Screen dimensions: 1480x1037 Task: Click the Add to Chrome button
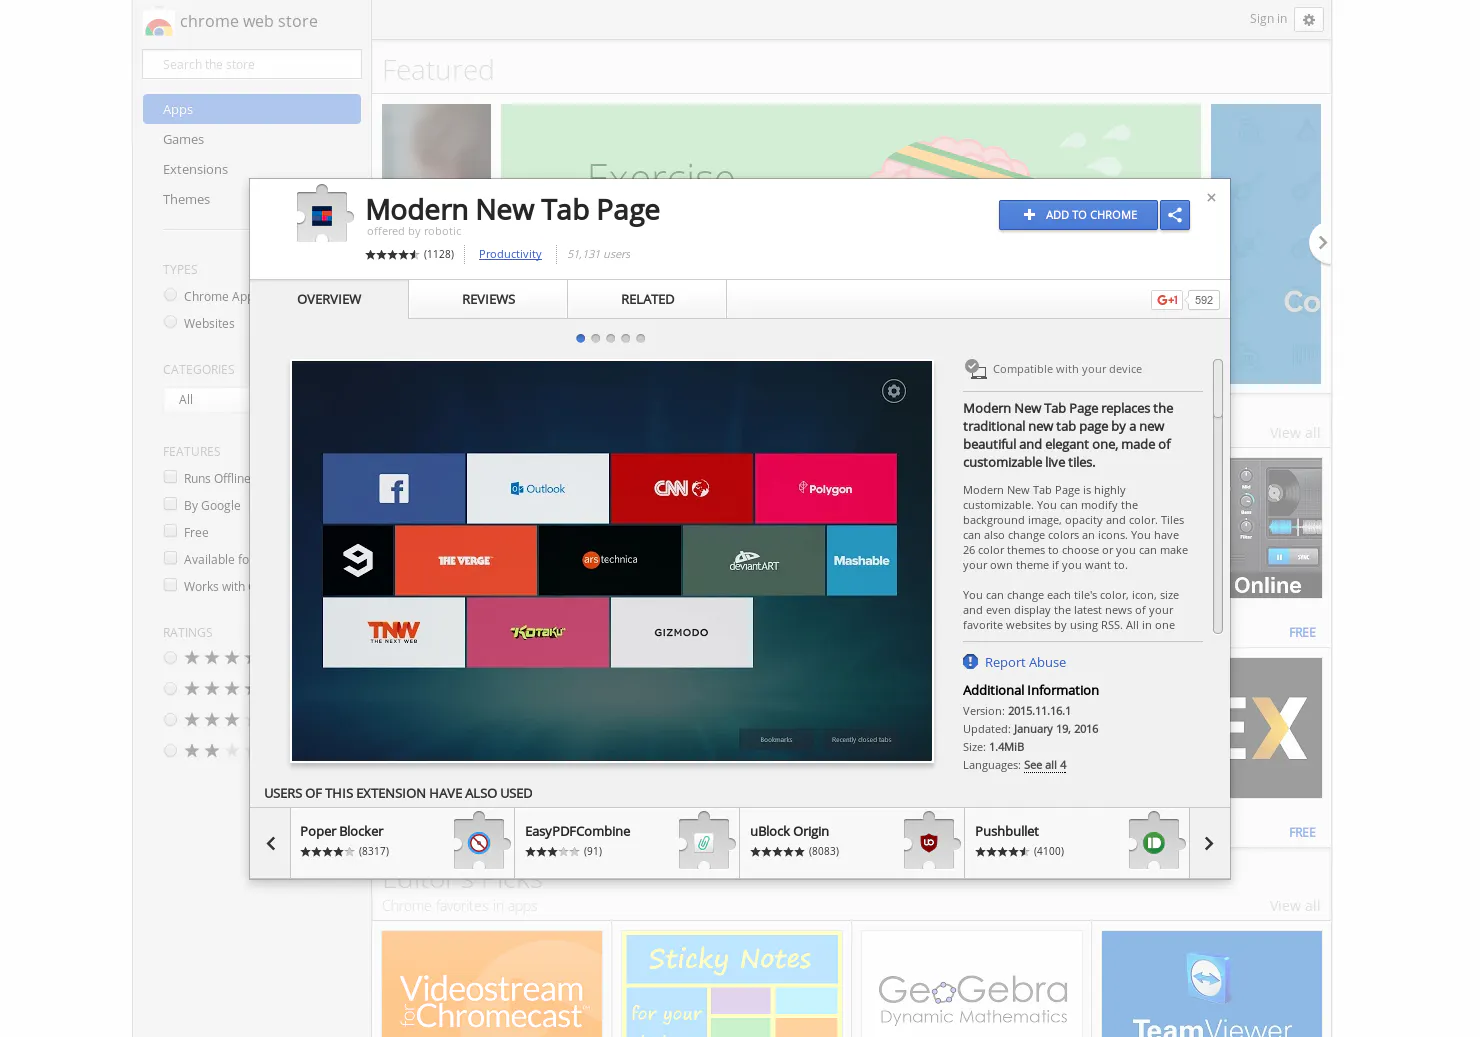point(1078,215)
